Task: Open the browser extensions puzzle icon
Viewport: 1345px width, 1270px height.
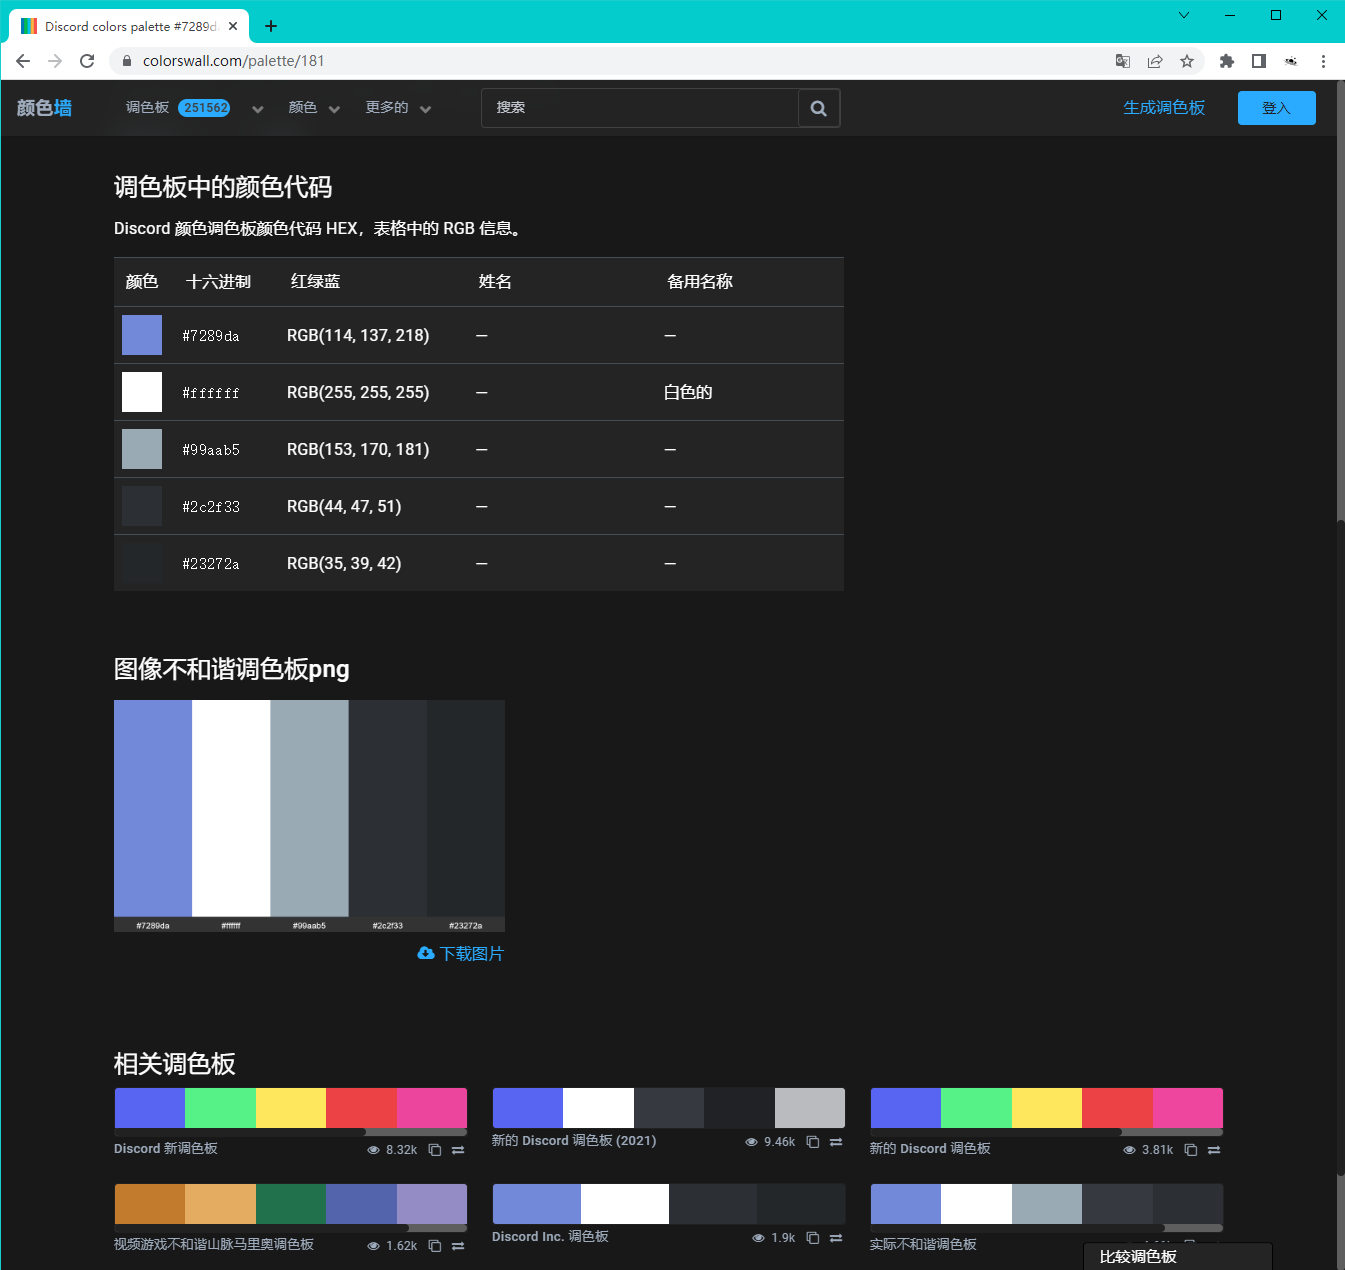Action: click(1227, 61)
